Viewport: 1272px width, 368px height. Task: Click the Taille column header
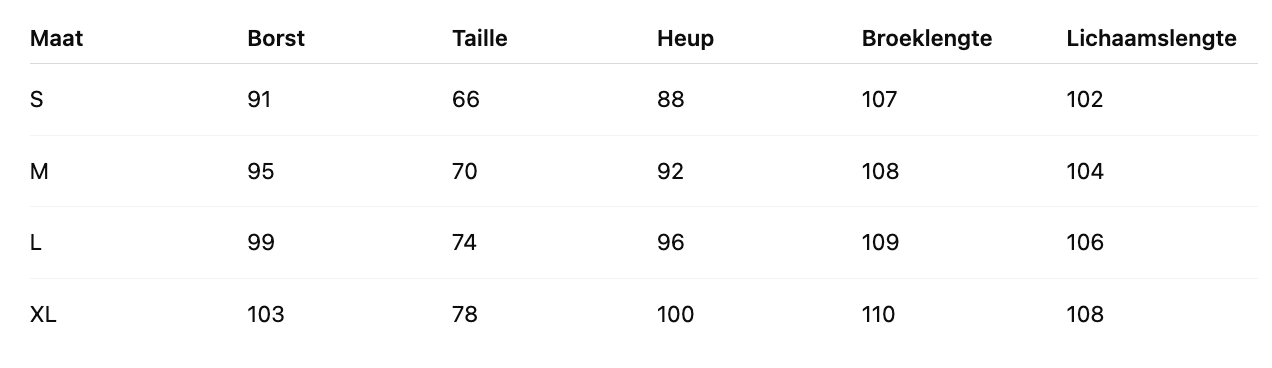[x=480, y=39]
